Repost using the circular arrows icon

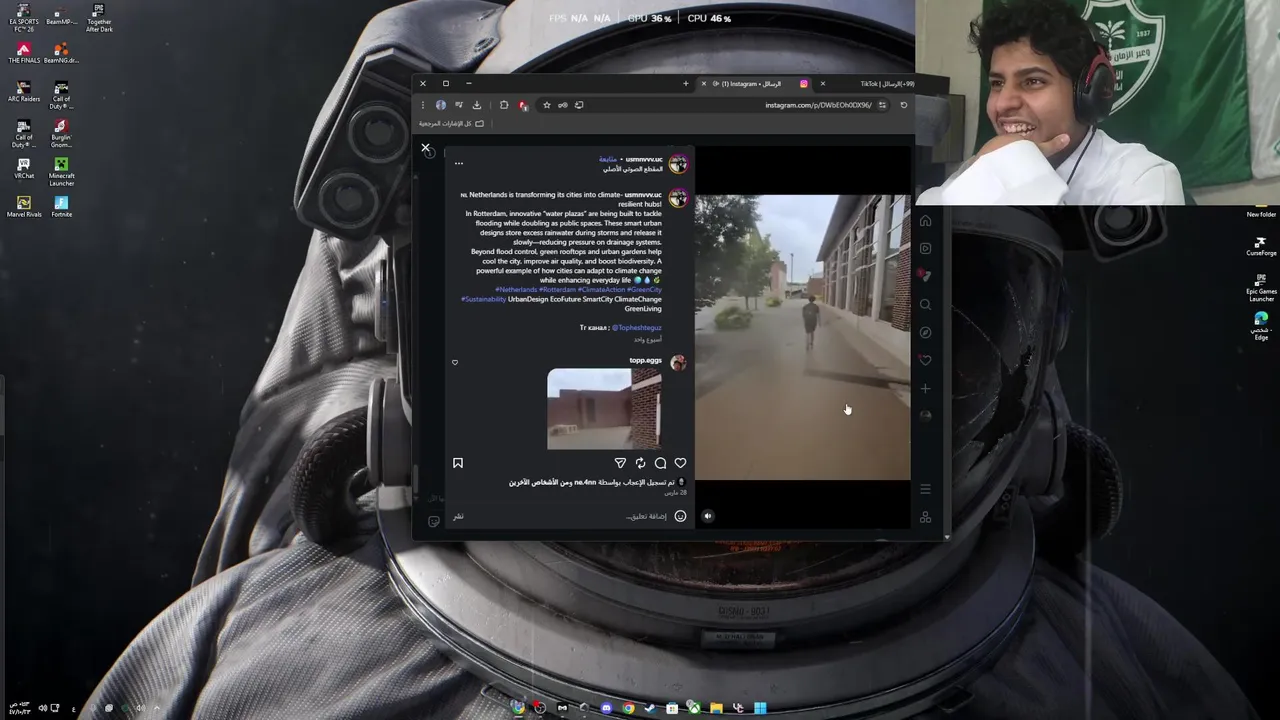(x=640, y=463)
